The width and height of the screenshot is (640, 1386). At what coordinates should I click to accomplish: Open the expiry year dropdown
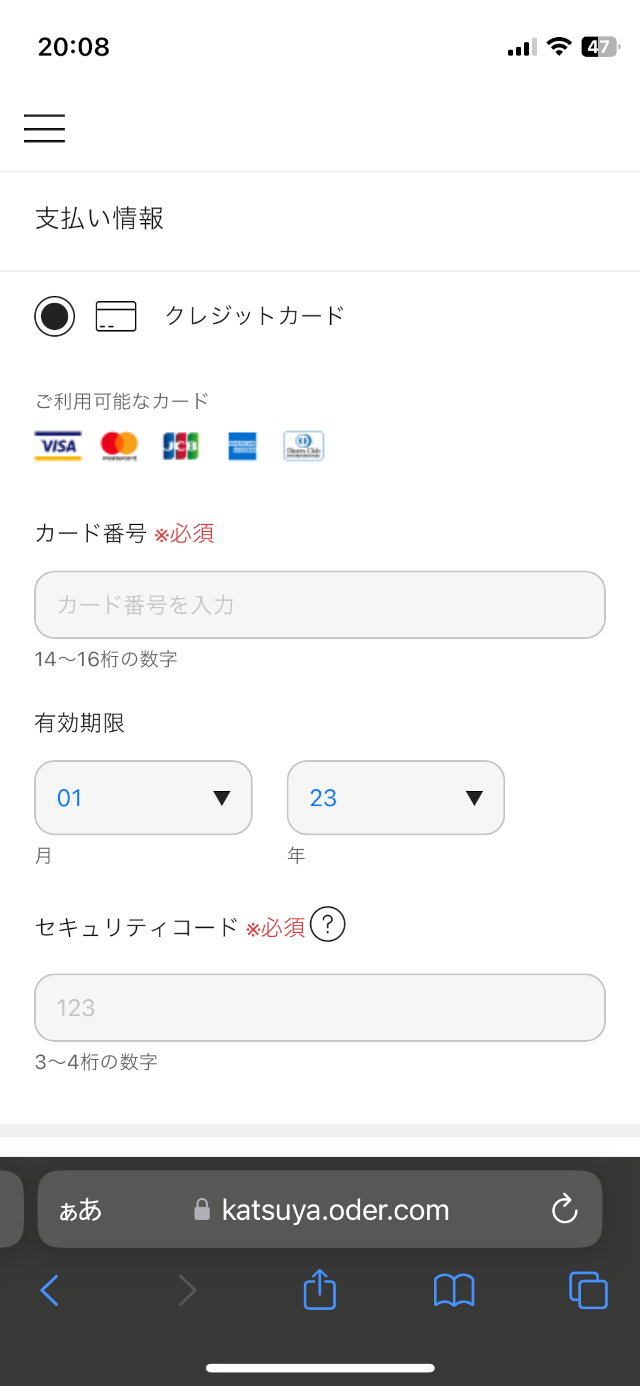[x=396, y=798]
